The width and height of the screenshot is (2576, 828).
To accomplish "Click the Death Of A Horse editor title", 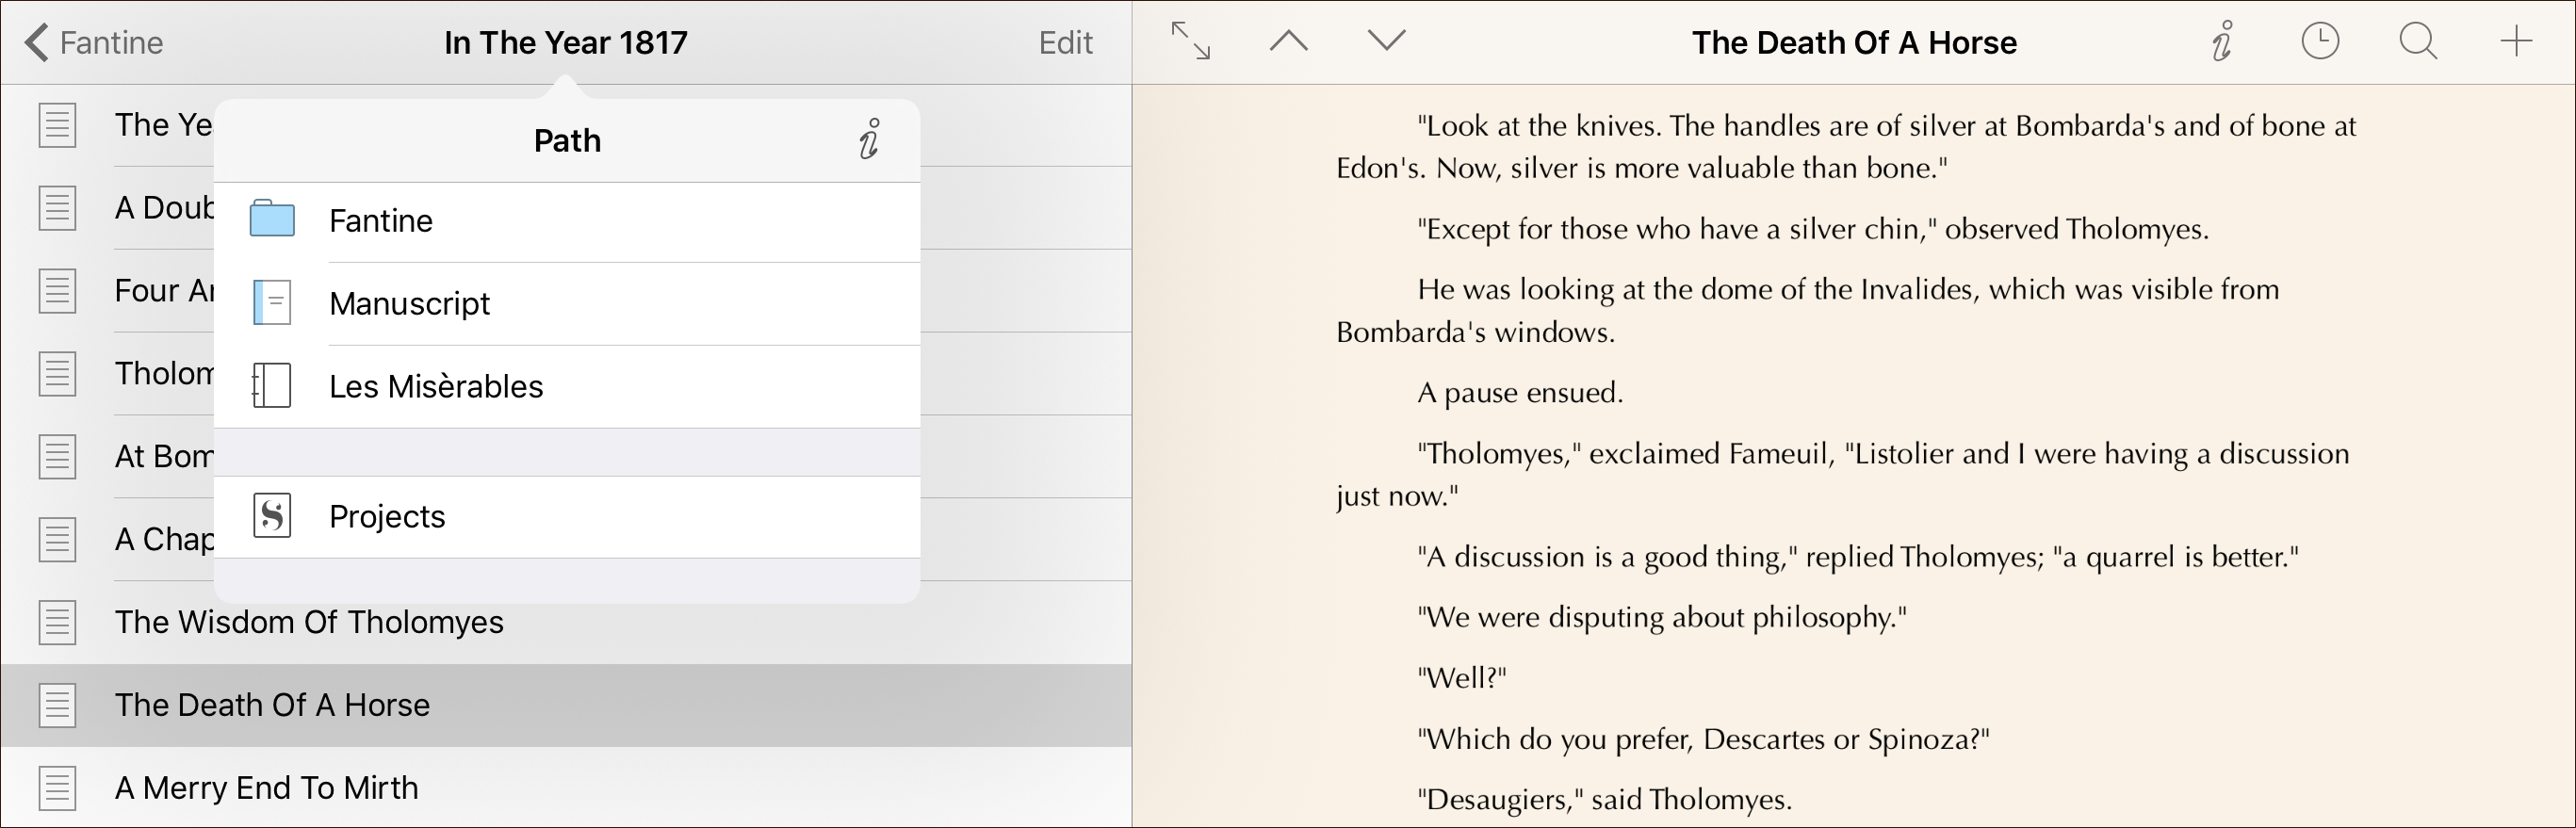I will click(x=1854, y=43).
